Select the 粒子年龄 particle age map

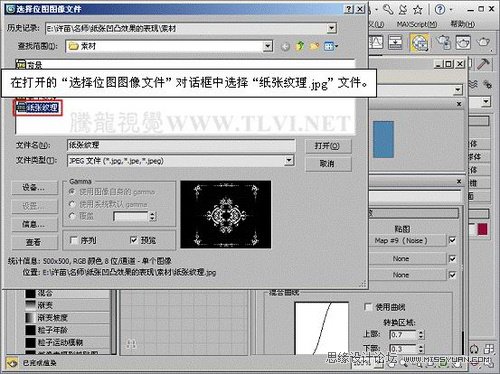coord(68,330)
